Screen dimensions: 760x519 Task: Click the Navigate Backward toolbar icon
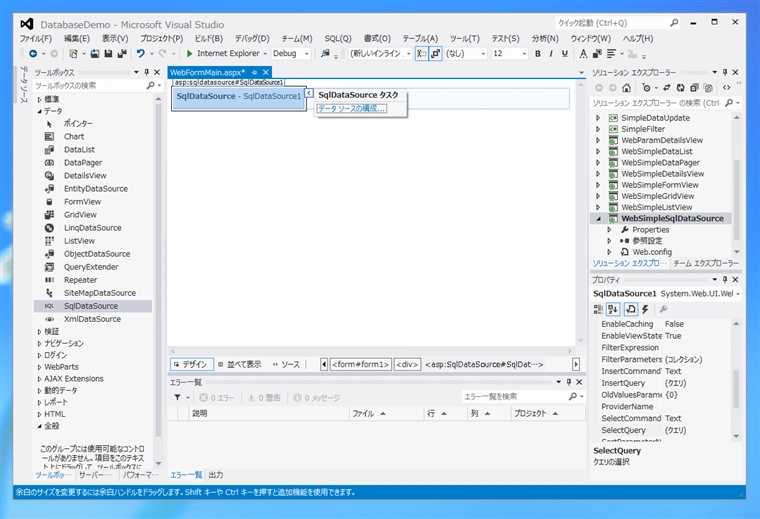tap(33, 54)
